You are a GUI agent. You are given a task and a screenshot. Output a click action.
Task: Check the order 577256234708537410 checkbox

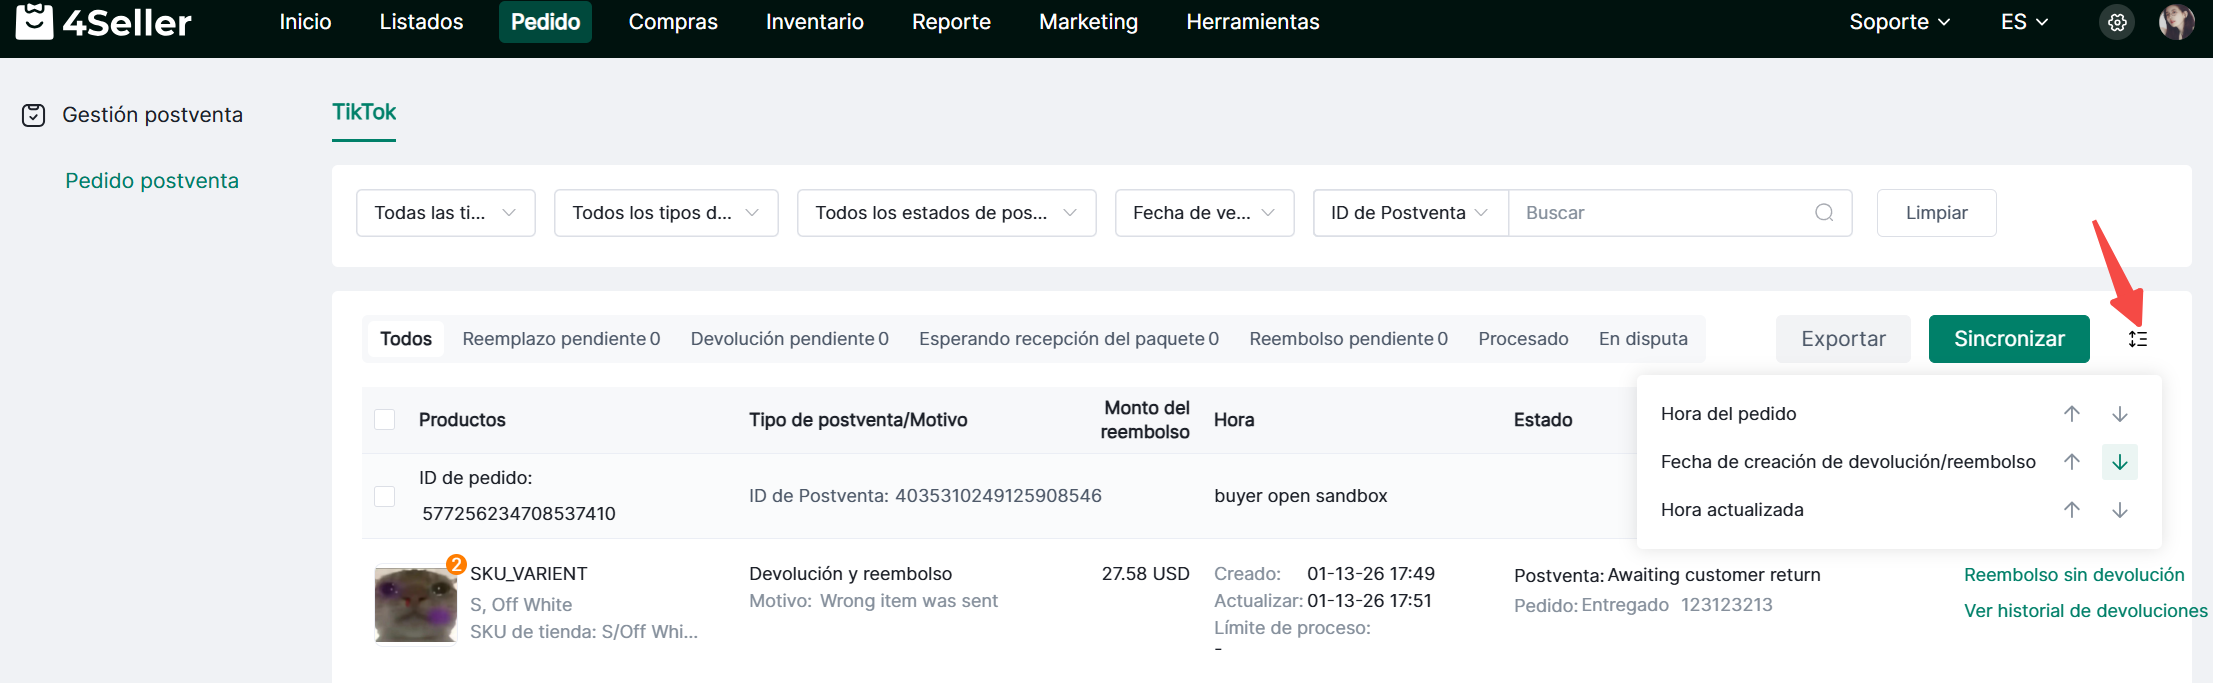pos(384,496)
